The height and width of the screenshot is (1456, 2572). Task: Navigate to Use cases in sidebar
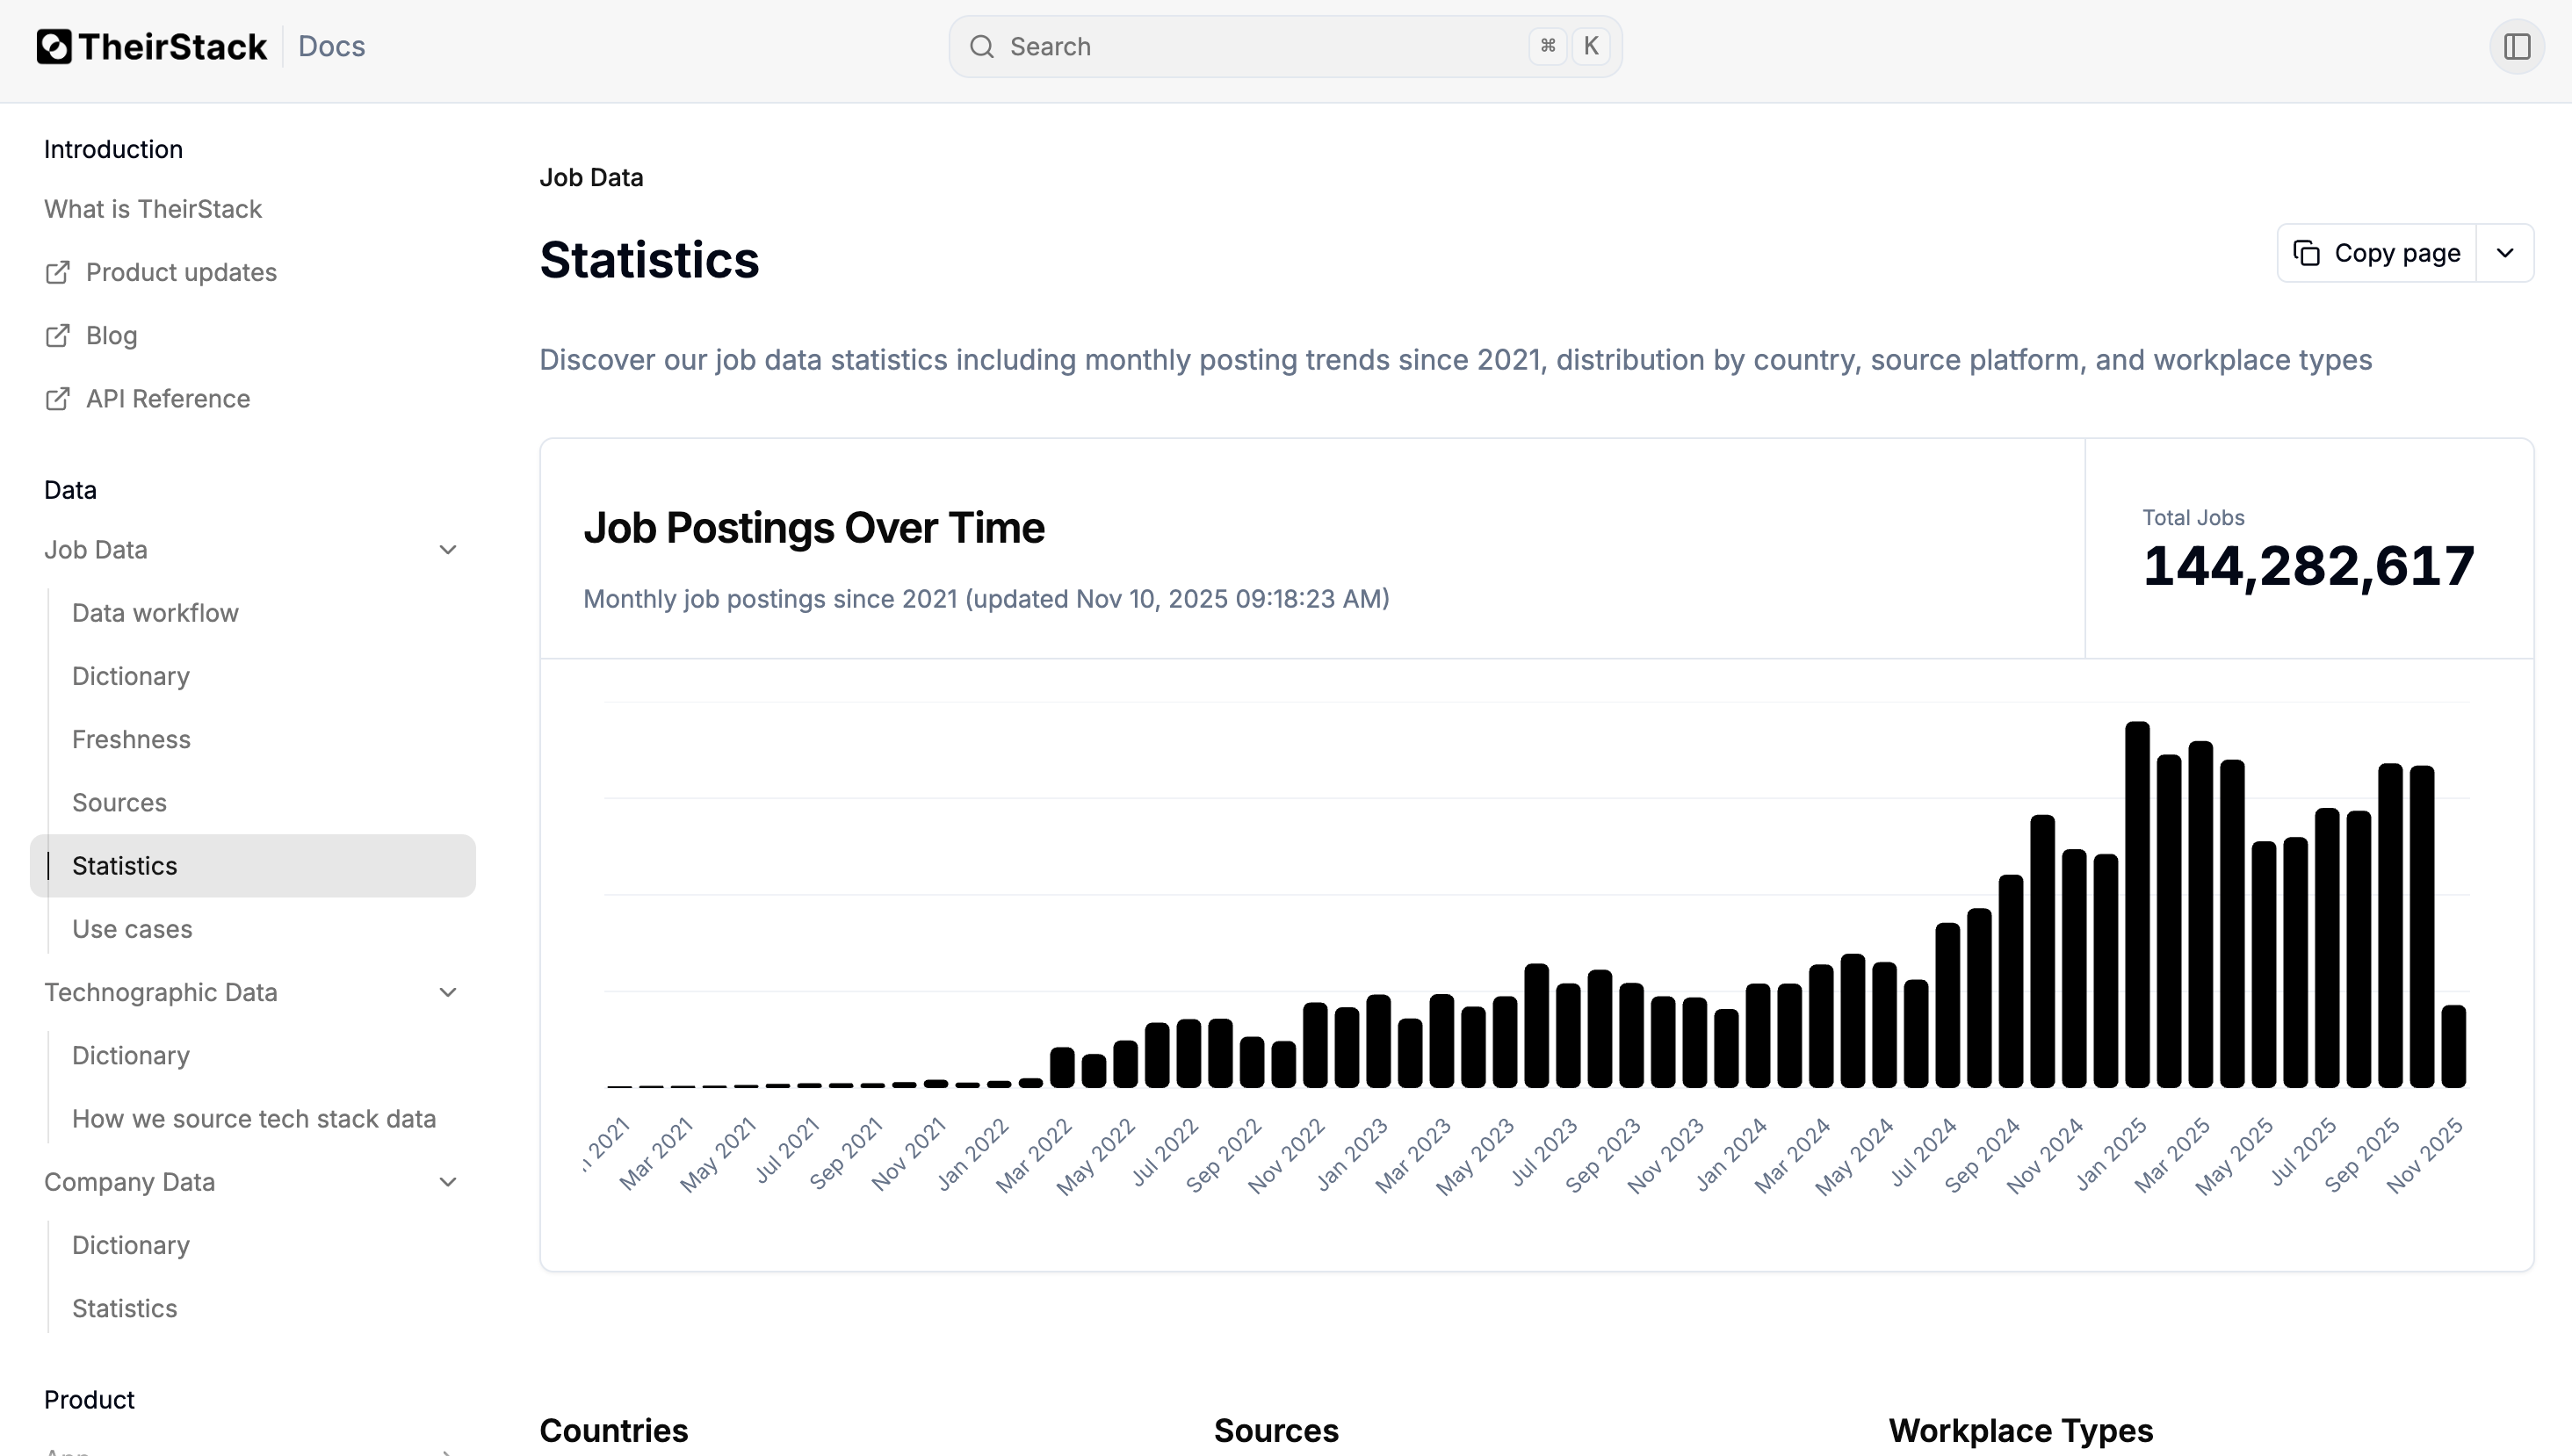(133, 929)
